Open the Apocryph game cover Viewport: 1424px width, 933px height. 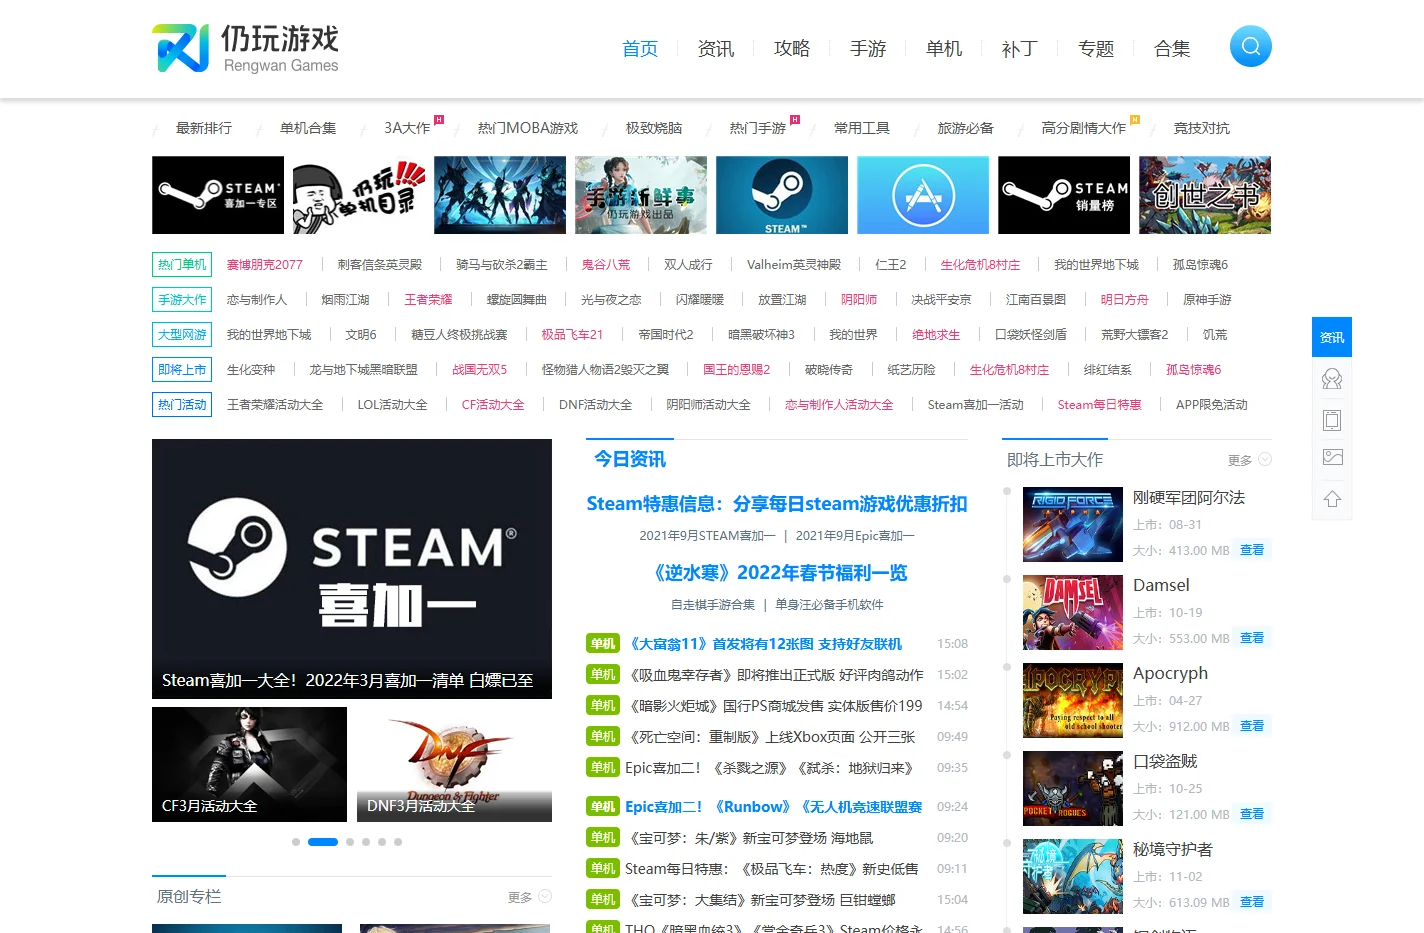pos(1073,700)
